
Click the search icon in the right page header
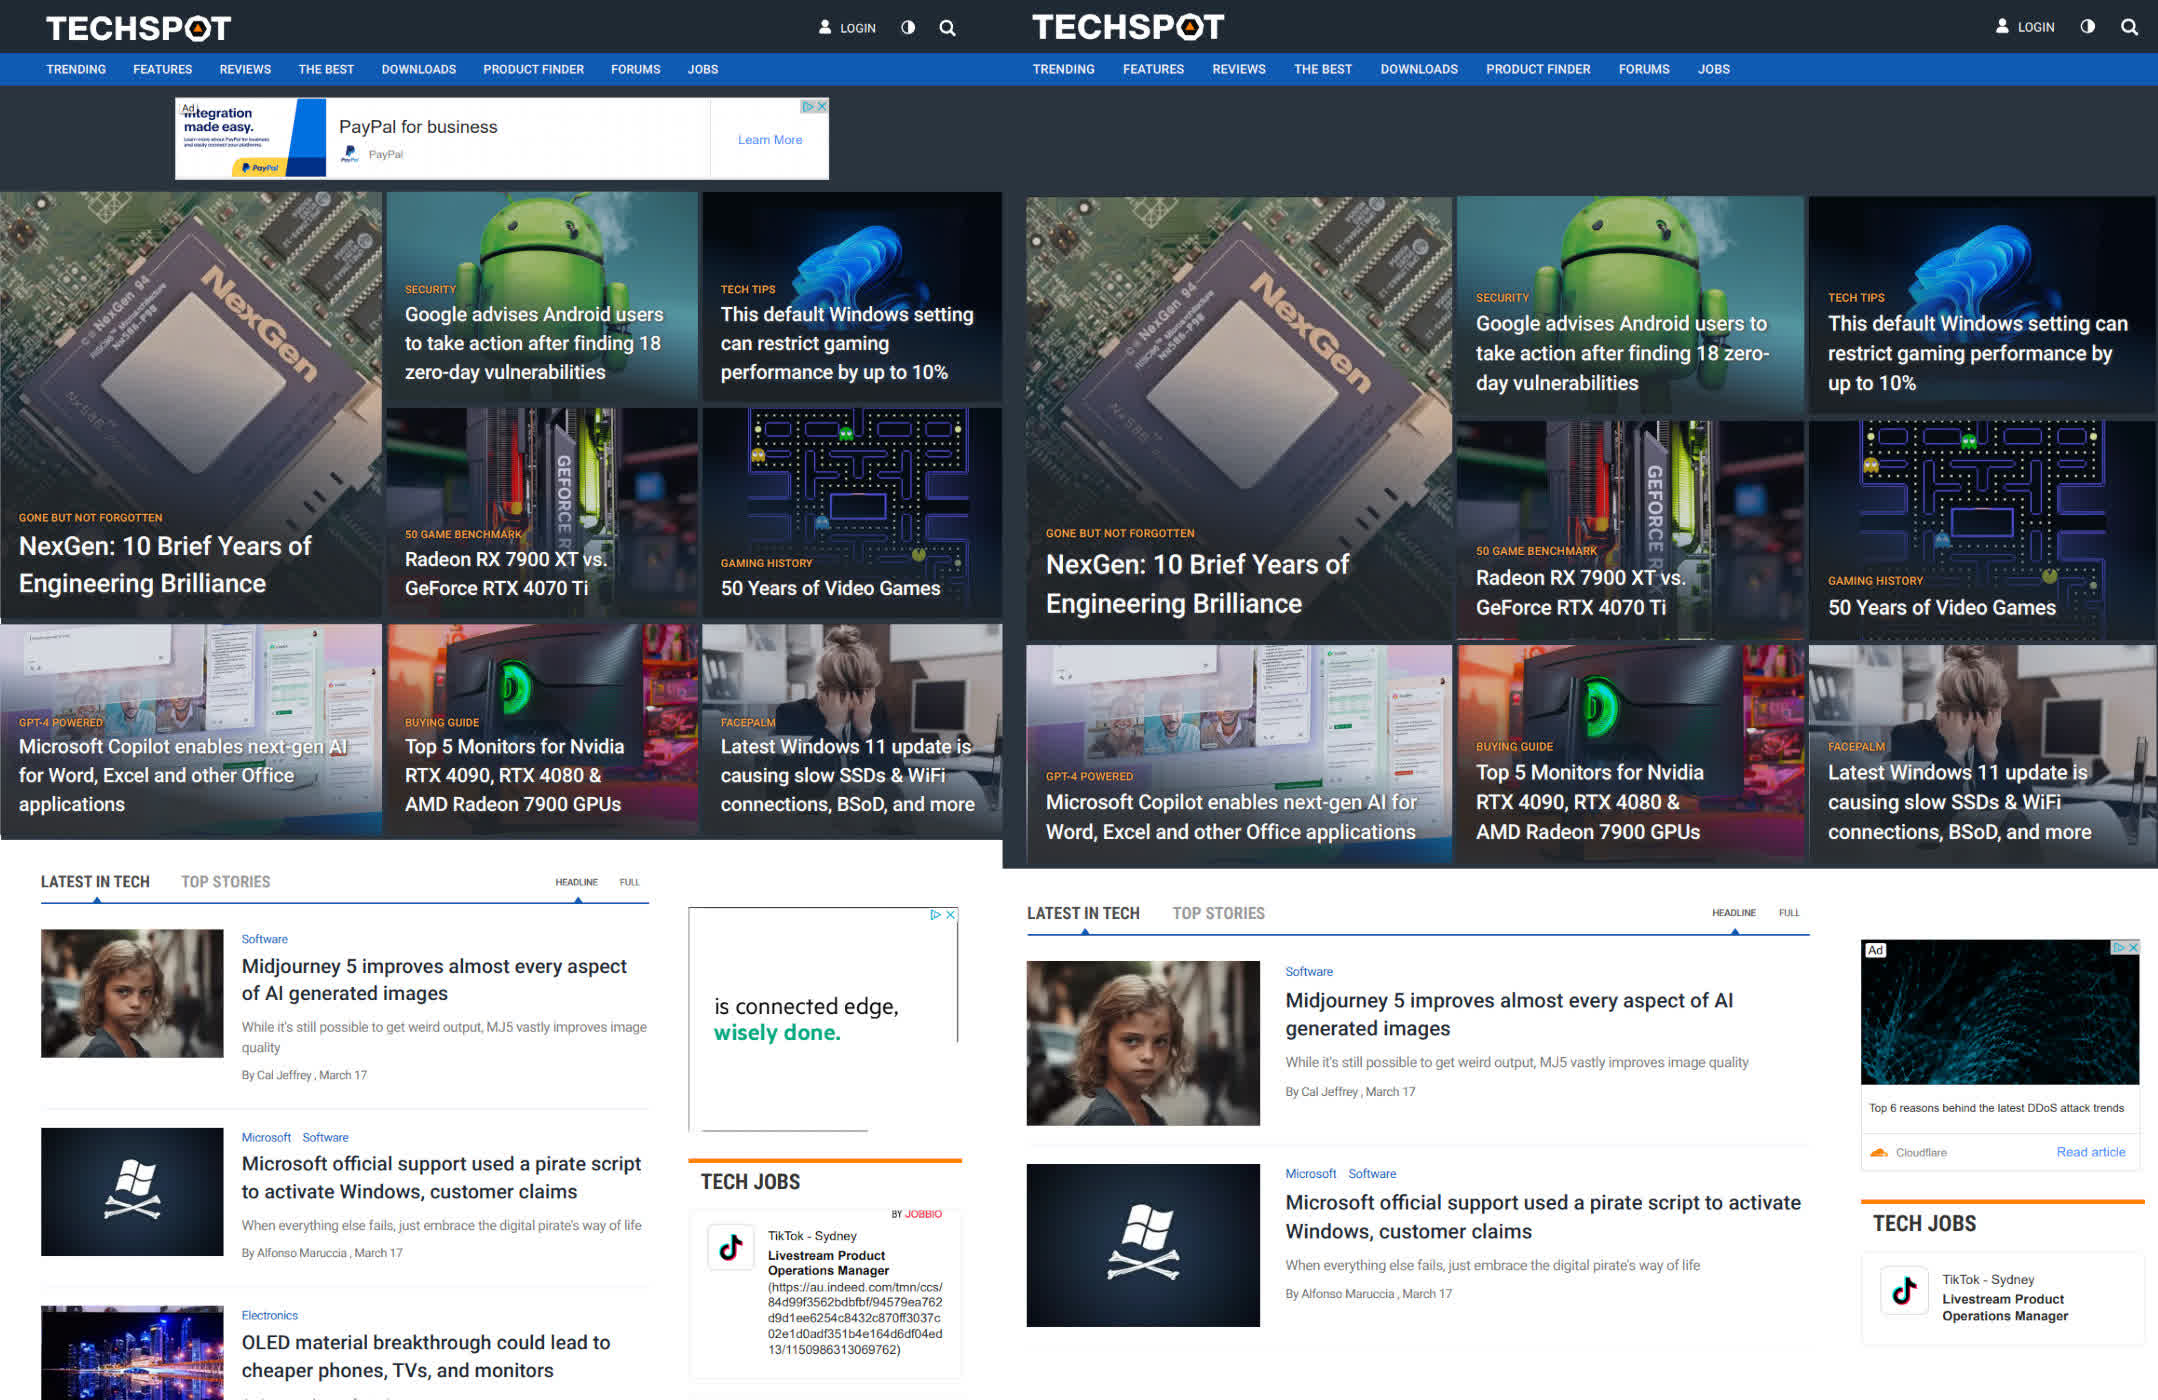2129,27
